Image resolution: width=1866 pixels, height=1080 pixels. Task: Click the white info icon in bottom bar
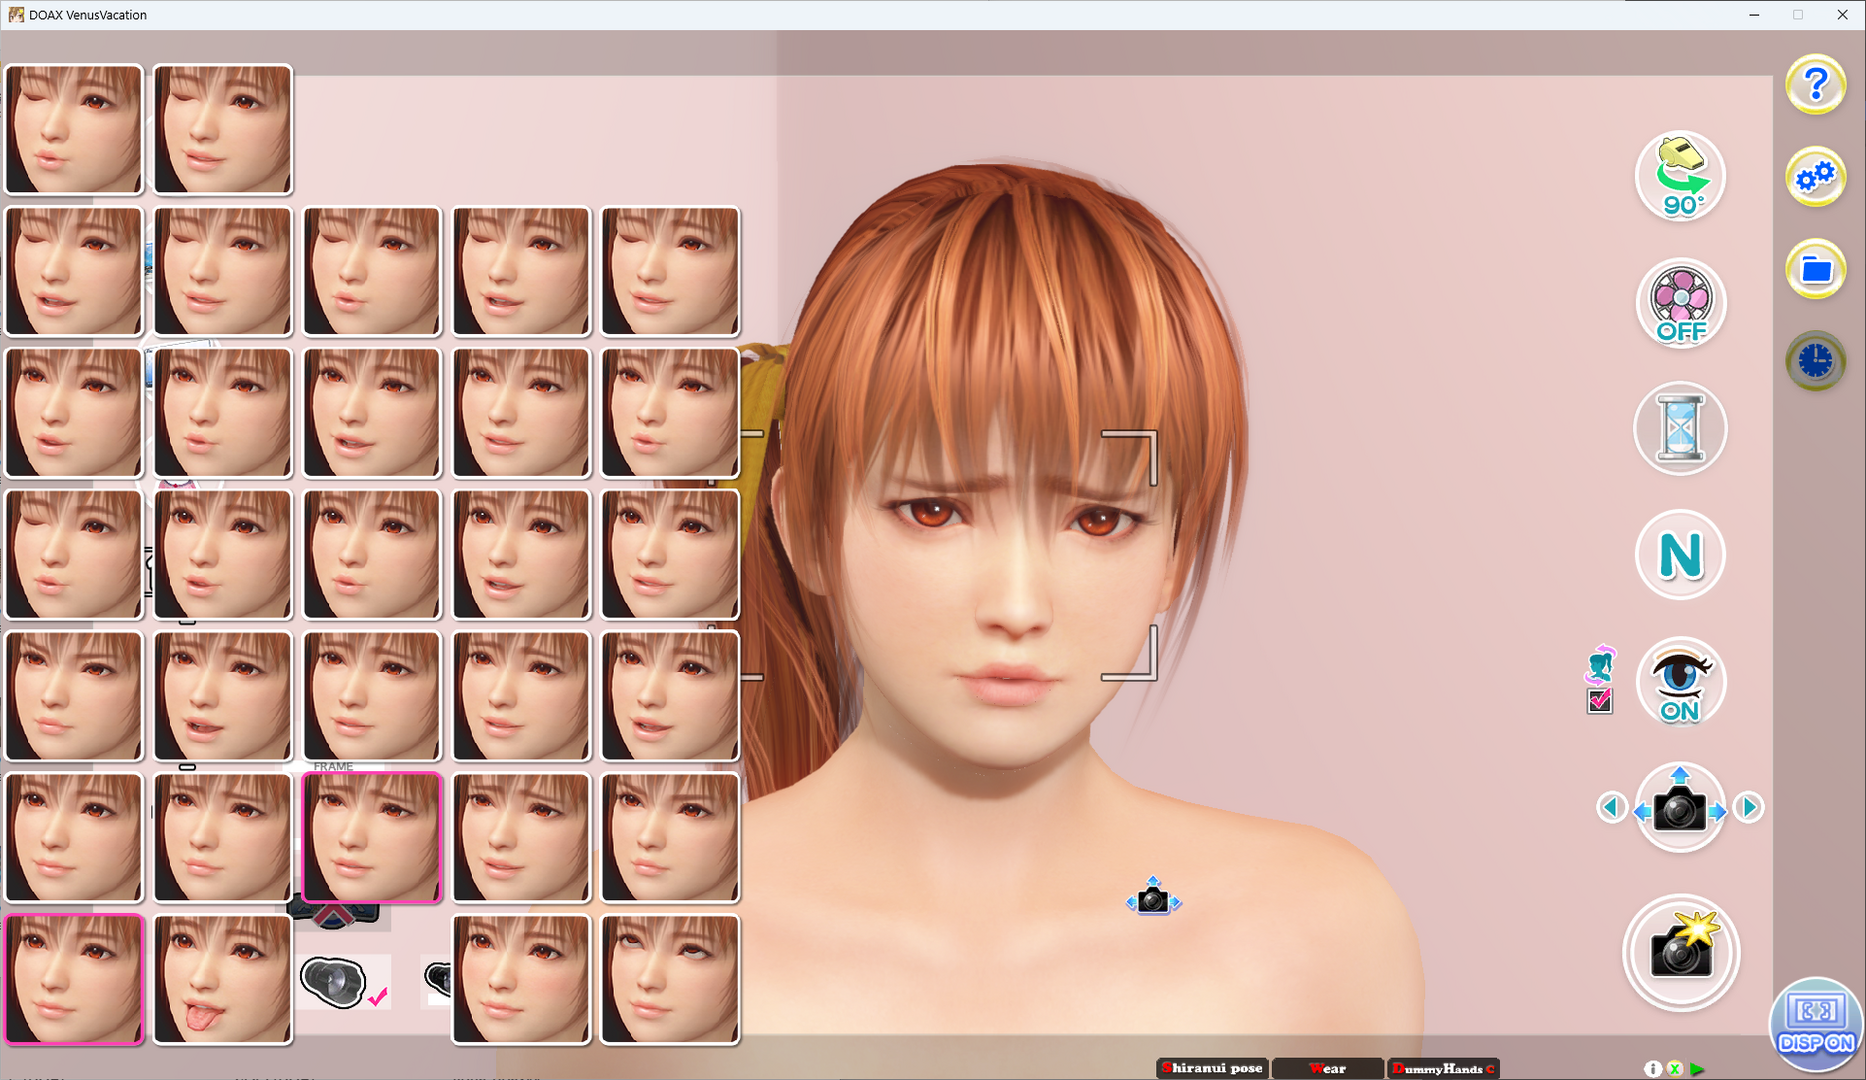pyautogui.click(x=1653, y=1069)
